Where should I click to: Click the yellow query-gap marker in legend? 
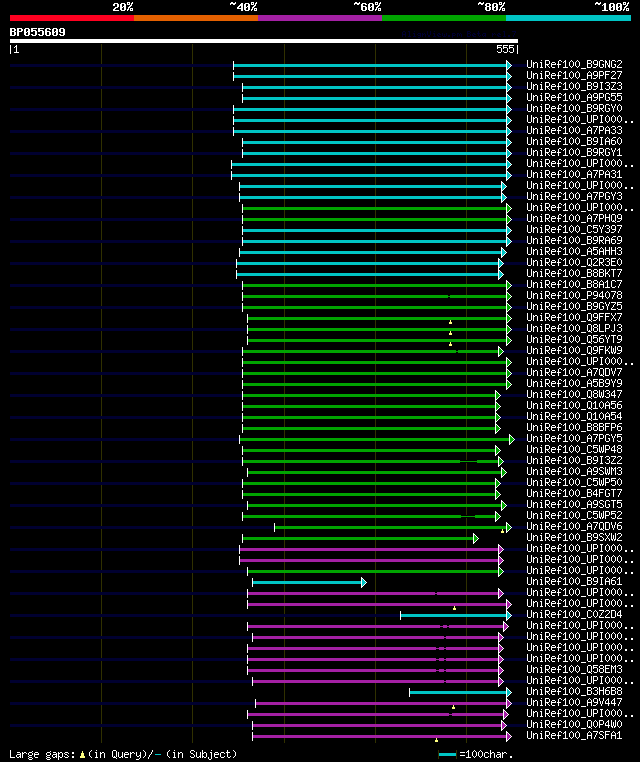coord(82,755)
